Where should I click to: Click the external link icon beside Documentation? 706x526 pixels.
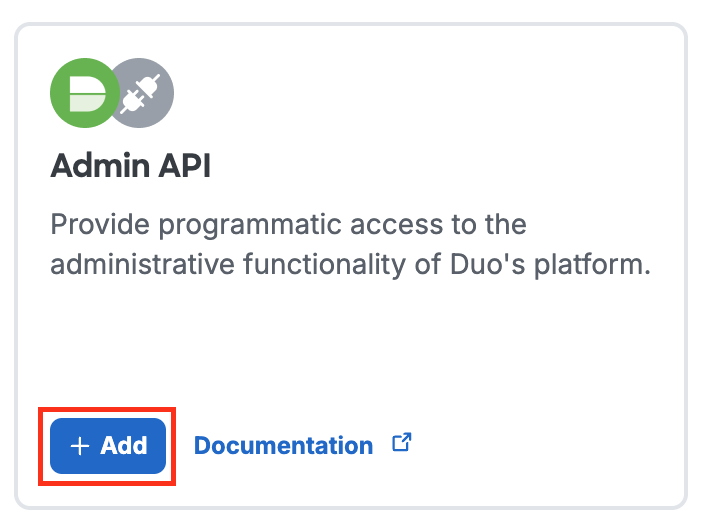402,442
